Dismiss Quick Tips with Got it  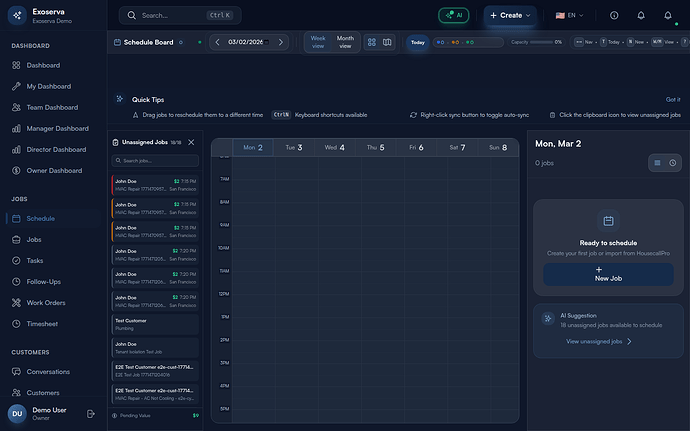(672, 99)
